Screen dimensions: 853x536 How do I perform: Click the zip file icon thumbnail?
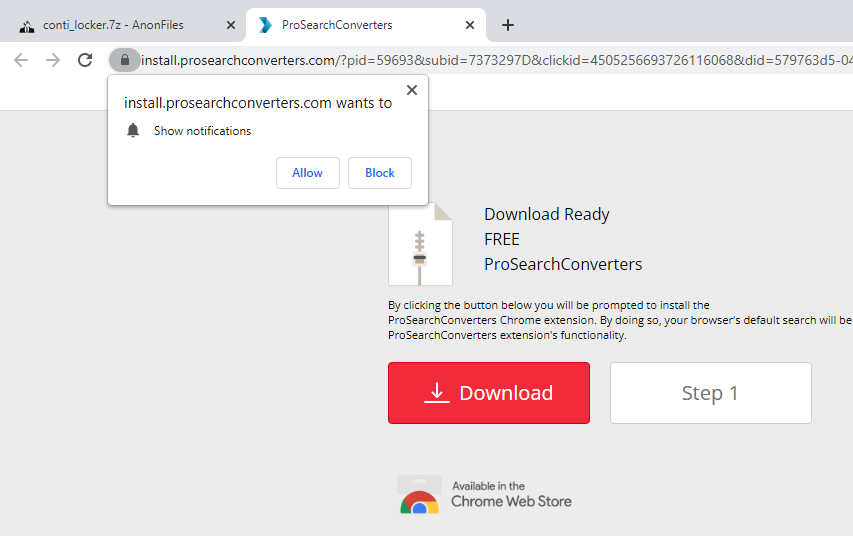420,244
